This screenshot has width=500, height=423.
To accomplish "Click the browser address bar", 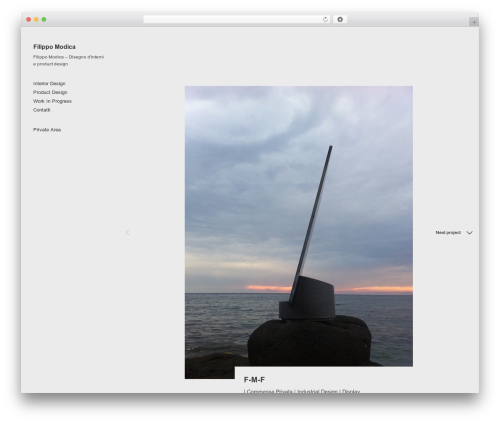I will click(x=236, y=19).
